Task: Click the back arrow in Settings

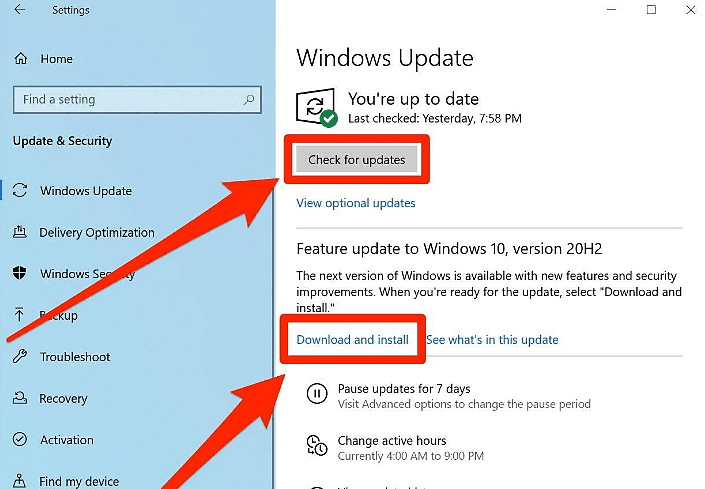Action: point(20,9)
